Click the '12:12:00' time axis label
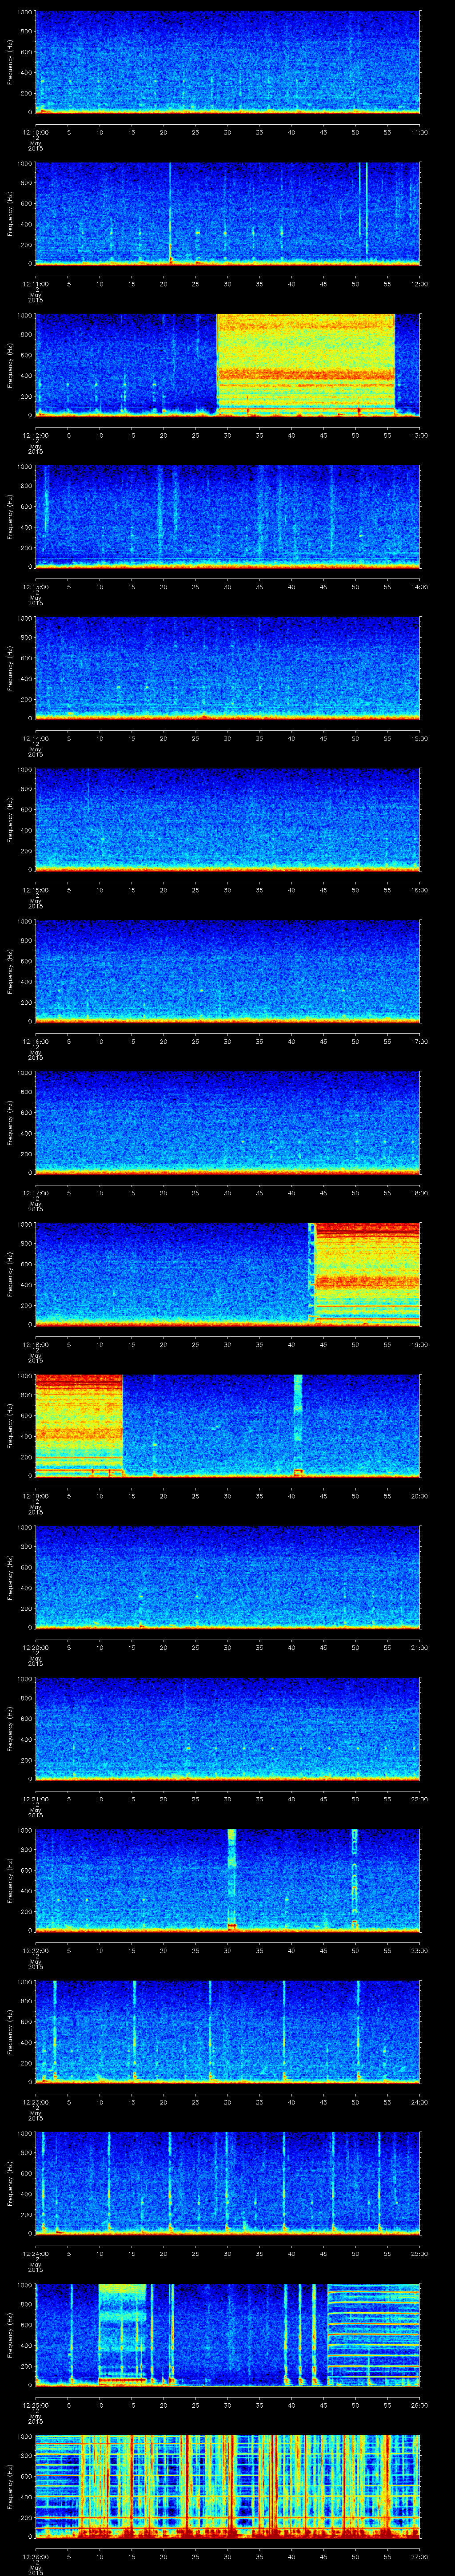The width and height of the screenshot is (455, 2576). [x=35, y=435]
